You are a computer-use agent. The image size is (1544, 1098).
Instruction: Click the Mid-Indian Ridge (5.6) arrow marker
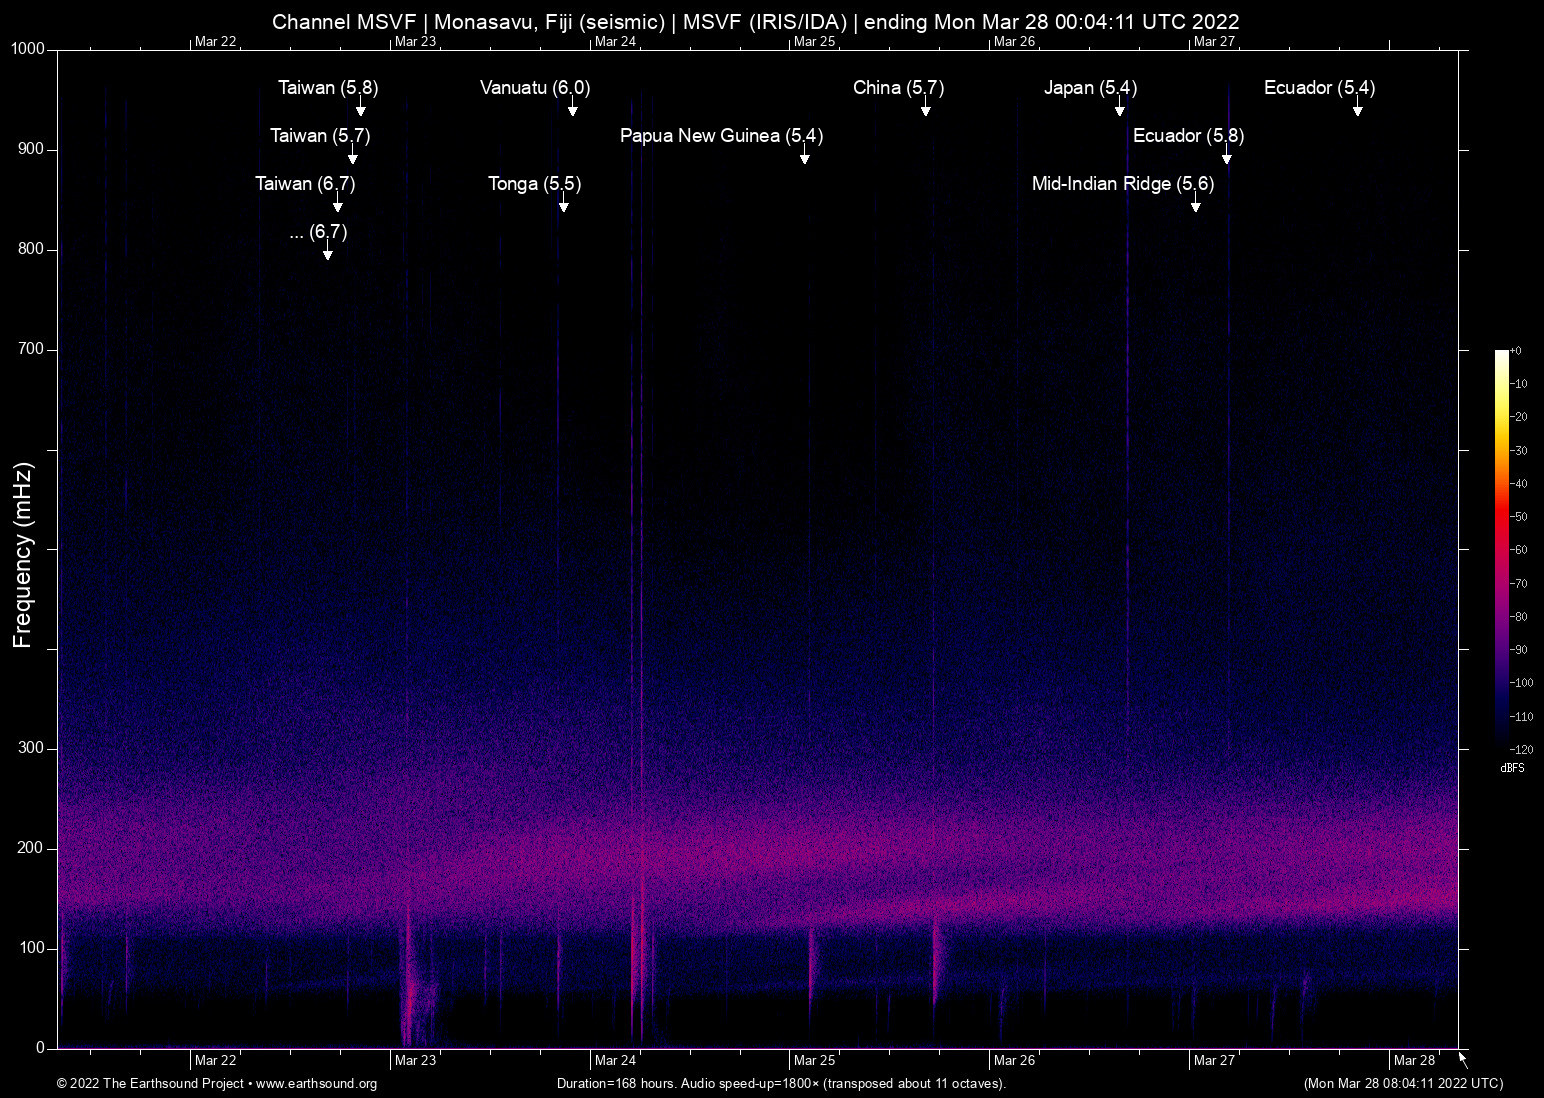tap(1196, 205)
